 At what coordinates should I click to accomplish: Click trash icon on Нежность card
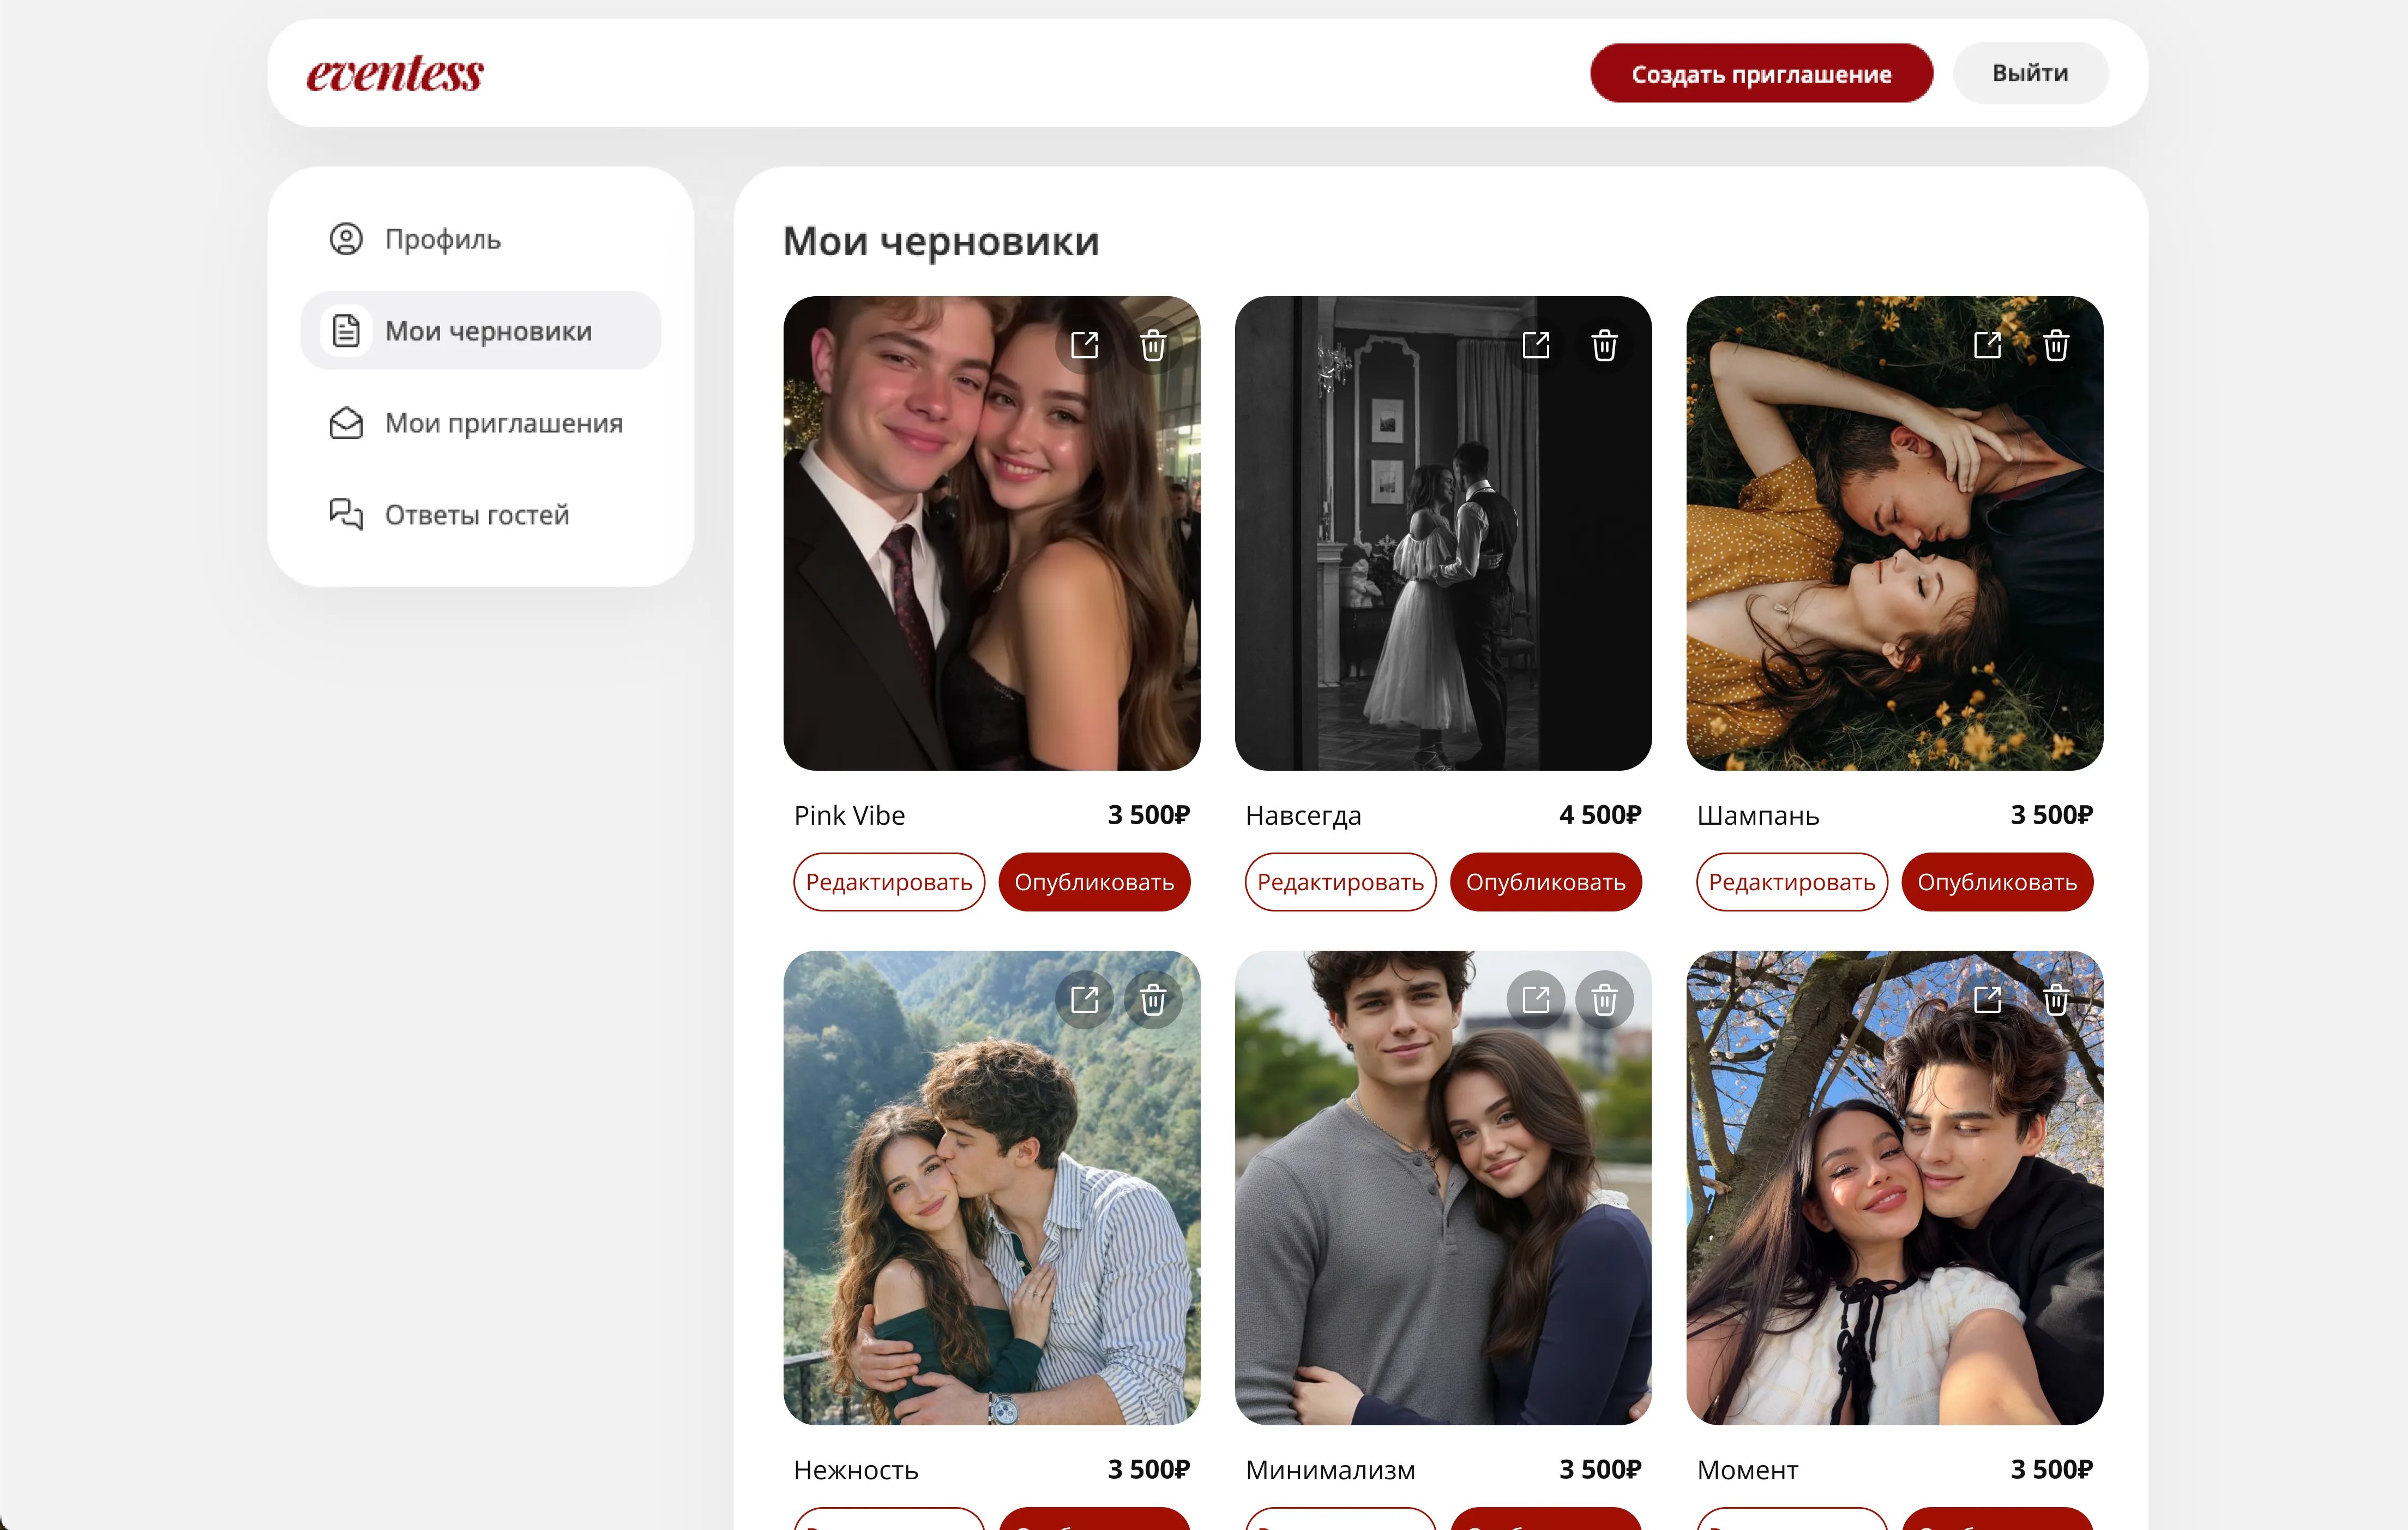[1153, 1000]
